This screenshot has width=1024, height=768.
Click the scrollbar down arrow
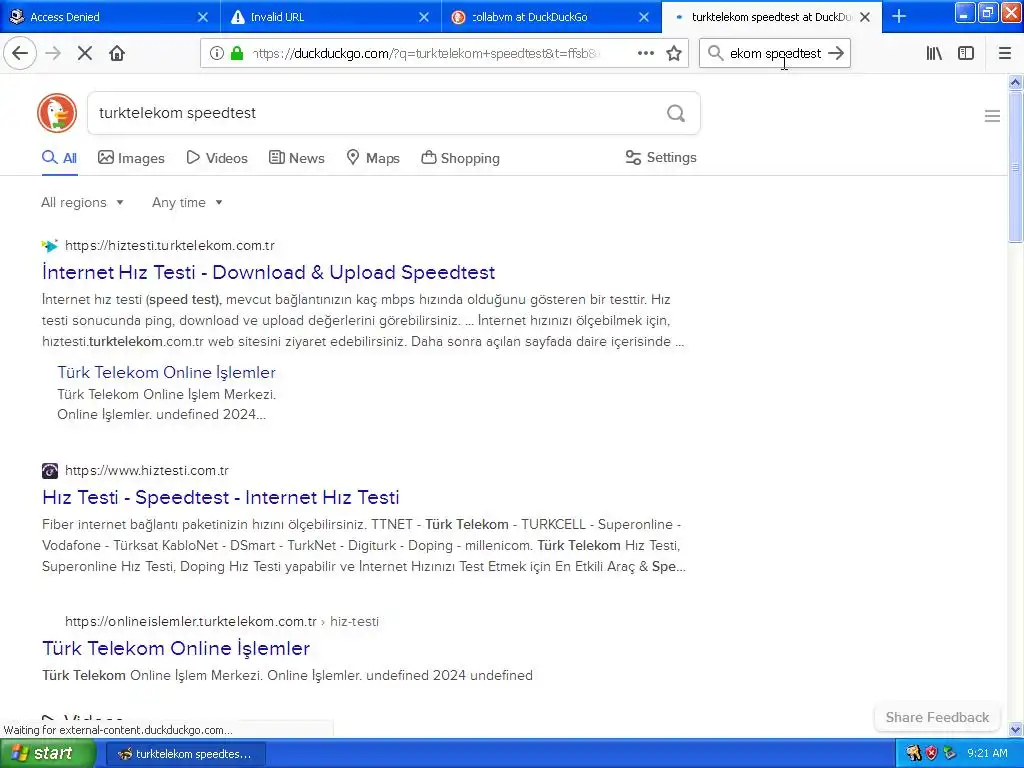[1016, 729]
